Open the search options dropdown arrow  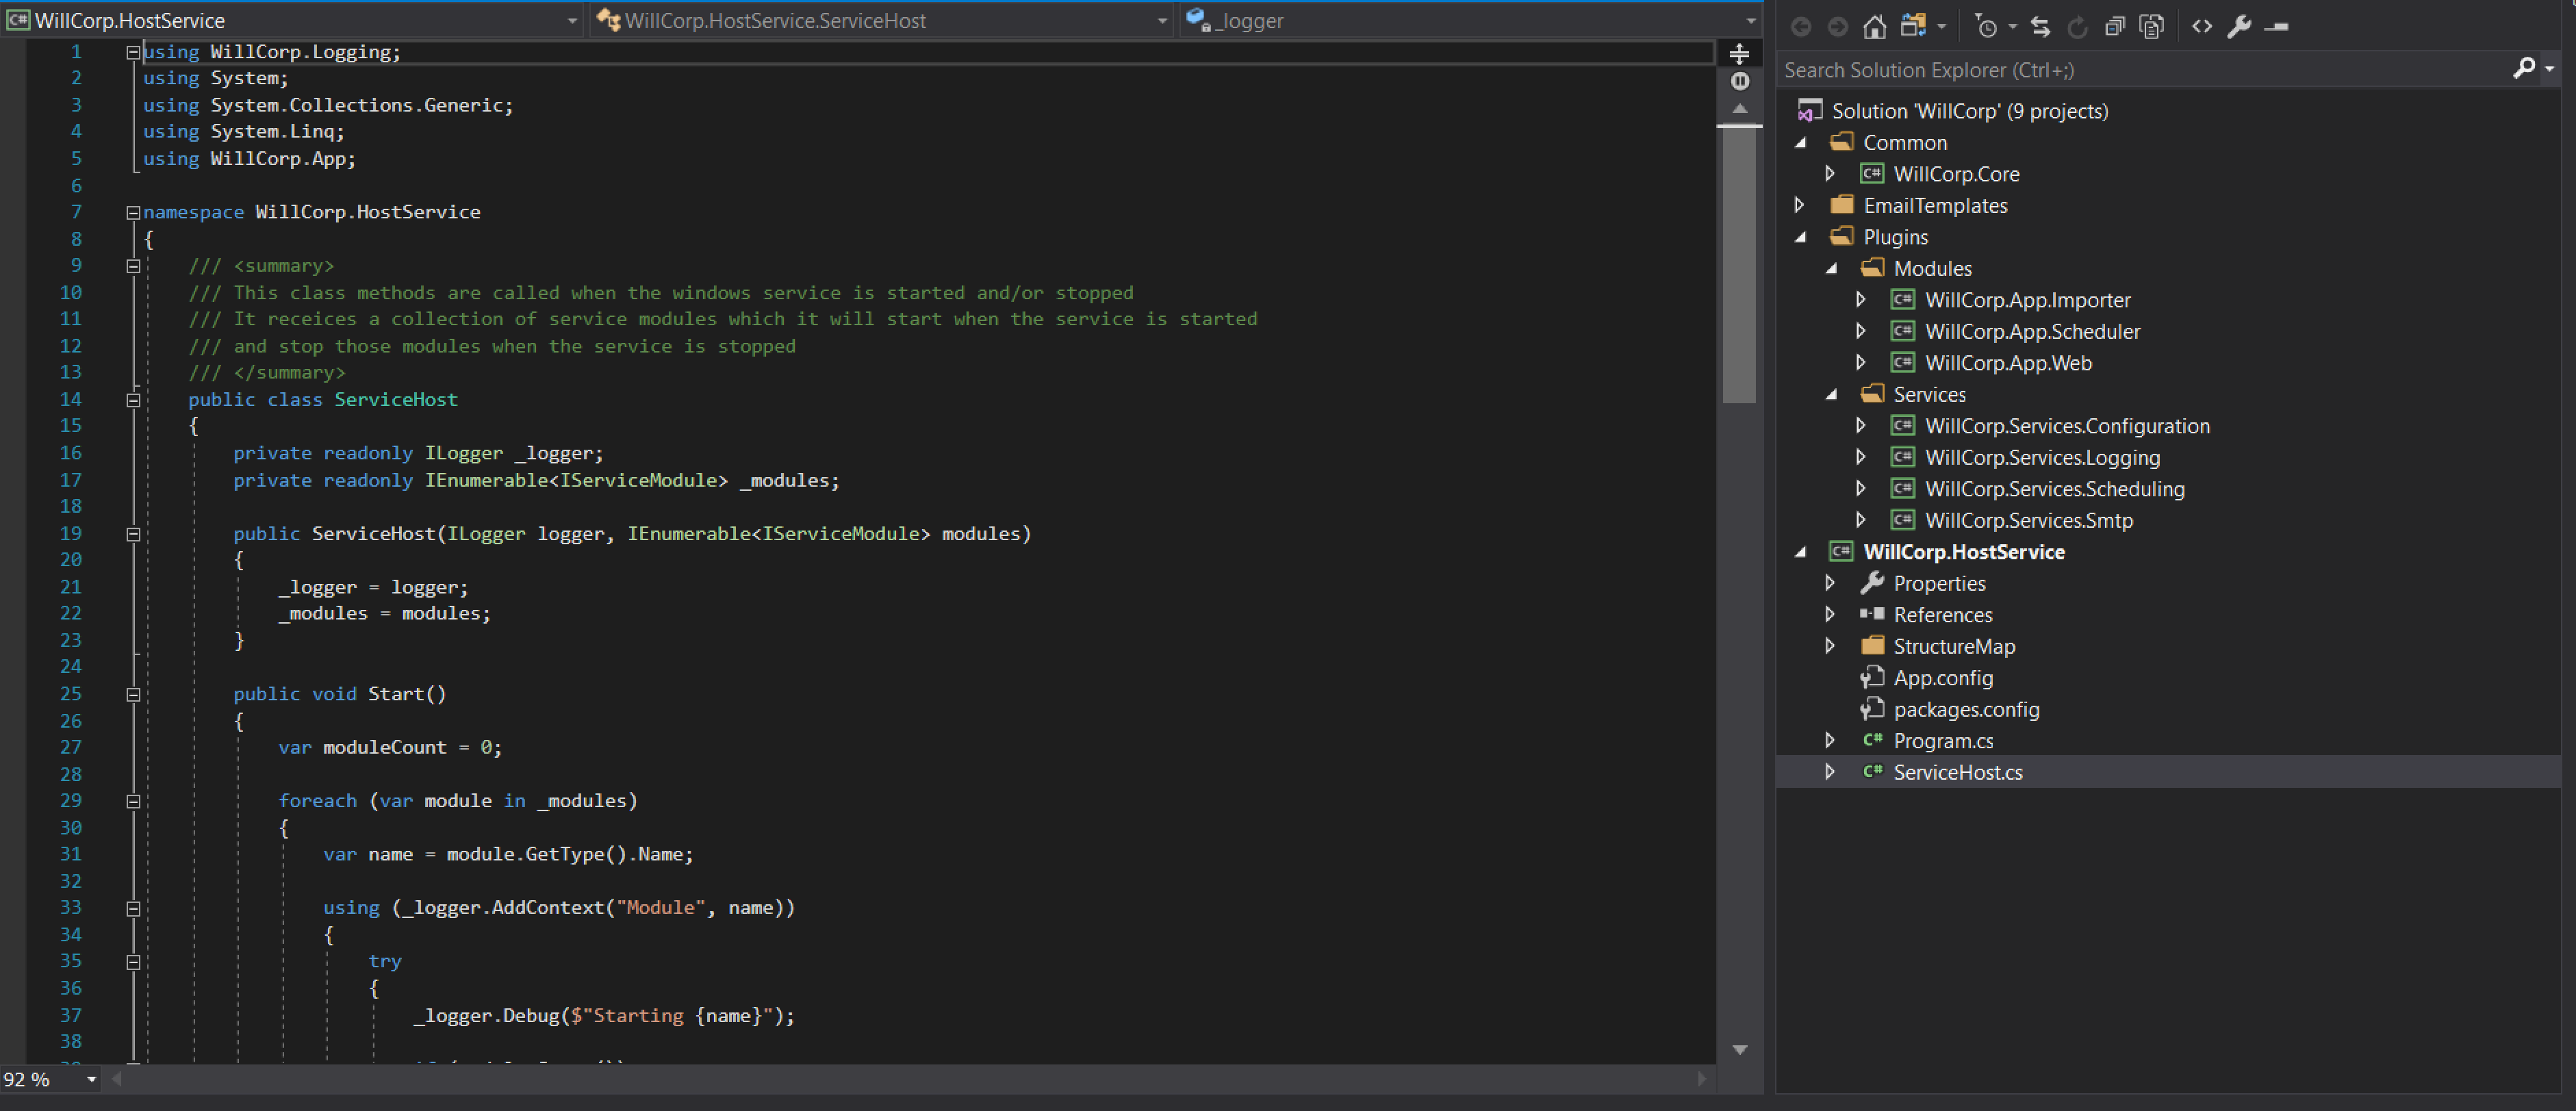(2550, 69)
